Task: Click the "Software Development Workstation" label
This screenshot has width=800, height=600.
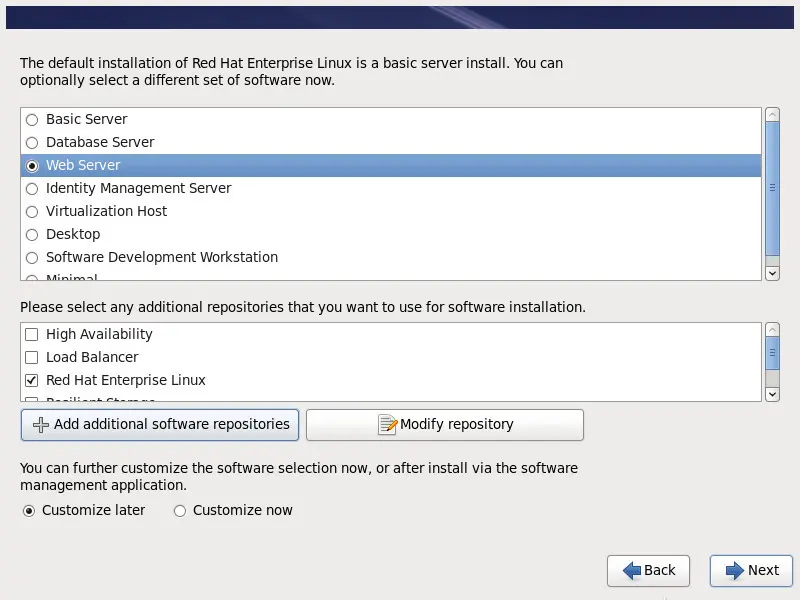Action: 162,257
